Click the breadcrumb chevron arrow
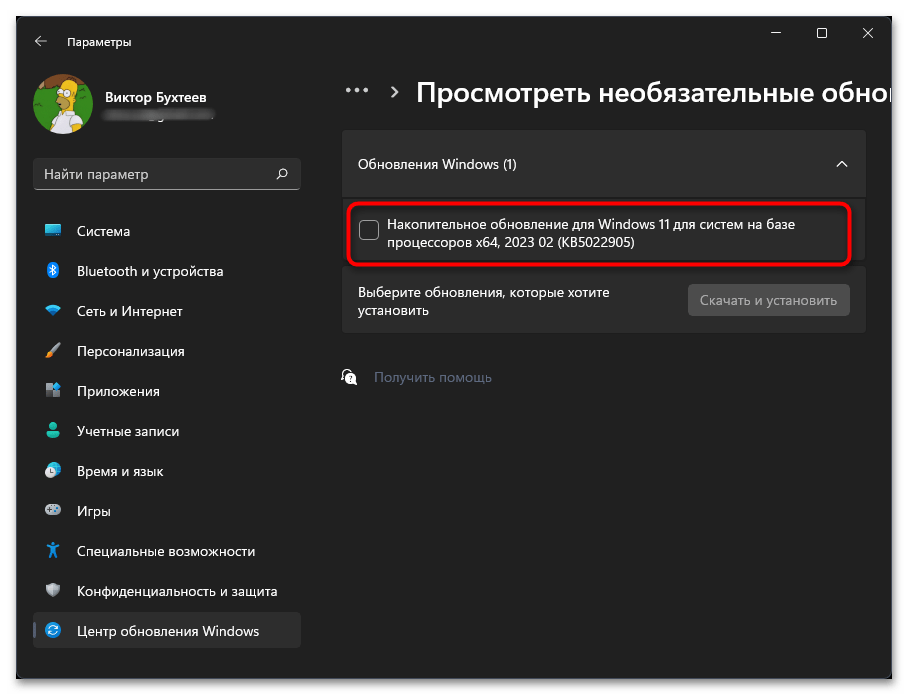Viewport: 908px width, 695px height. coord(394,92)
